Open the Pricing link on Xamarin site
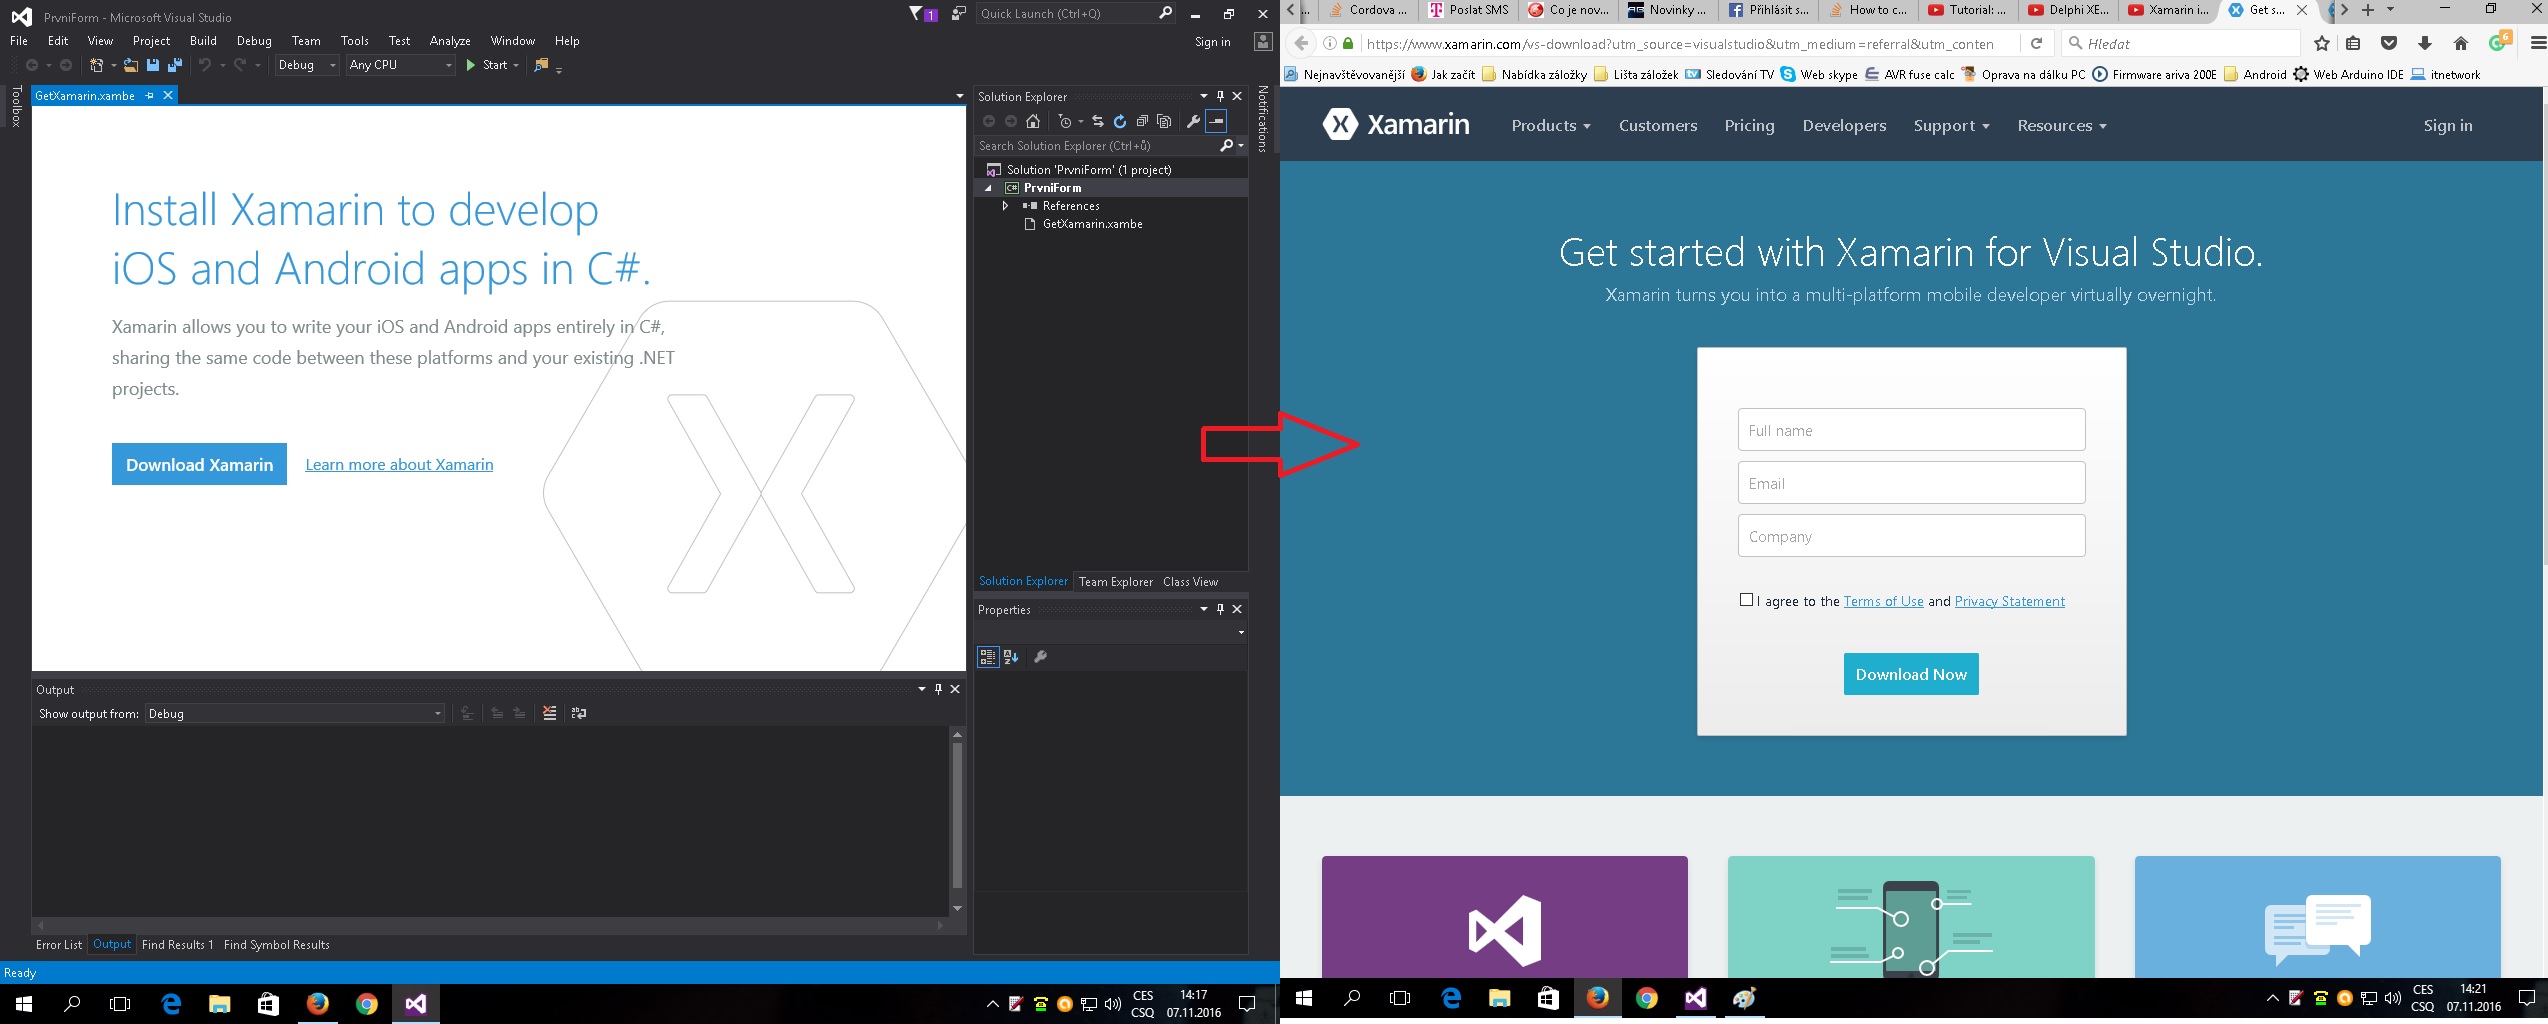The height and width of the screenshot is (1024, 2548). [x=1749, y=126]
